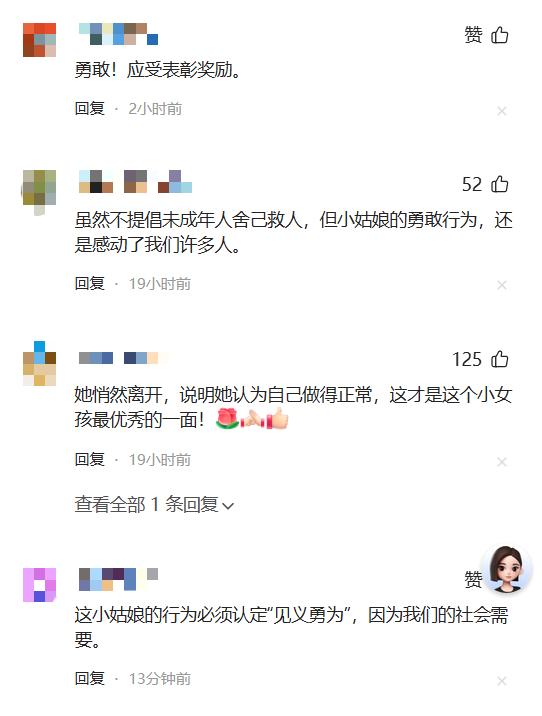Close the '她悄然离开' comment using X
This screenshot has width=542, height=716.
coord(502,462)
